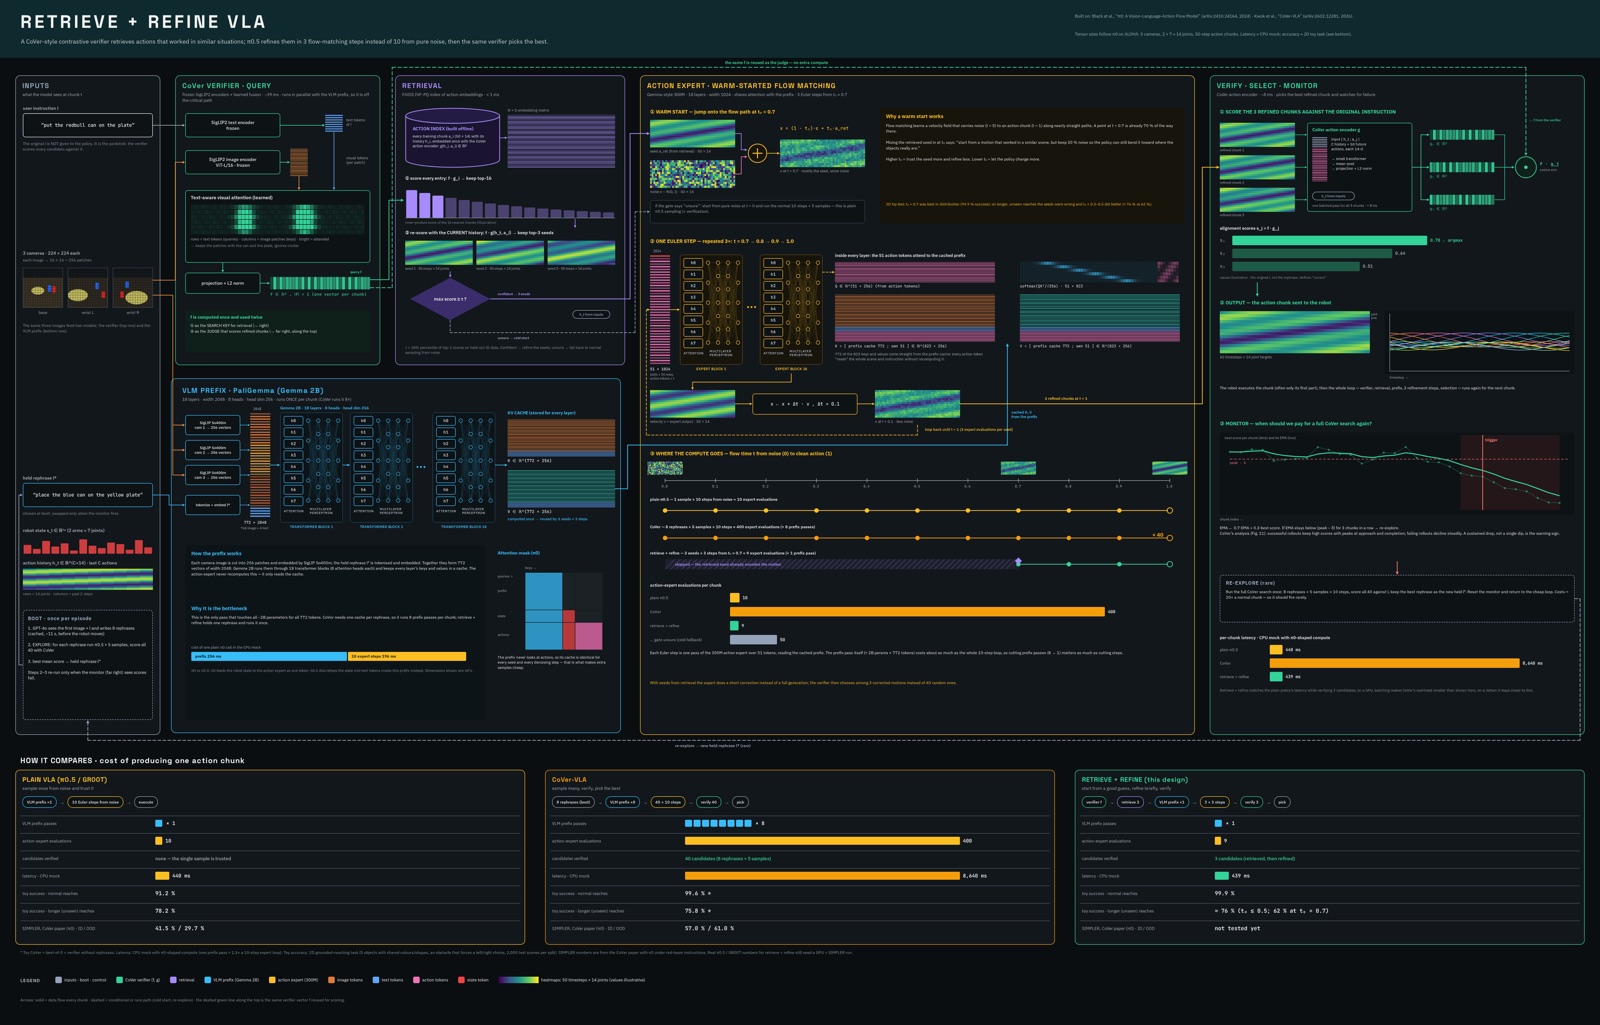1600x1025 pixels.
Task: Click the '41.5 % / 29.7 %' SIMPLER value
Action: pos(179,928)
